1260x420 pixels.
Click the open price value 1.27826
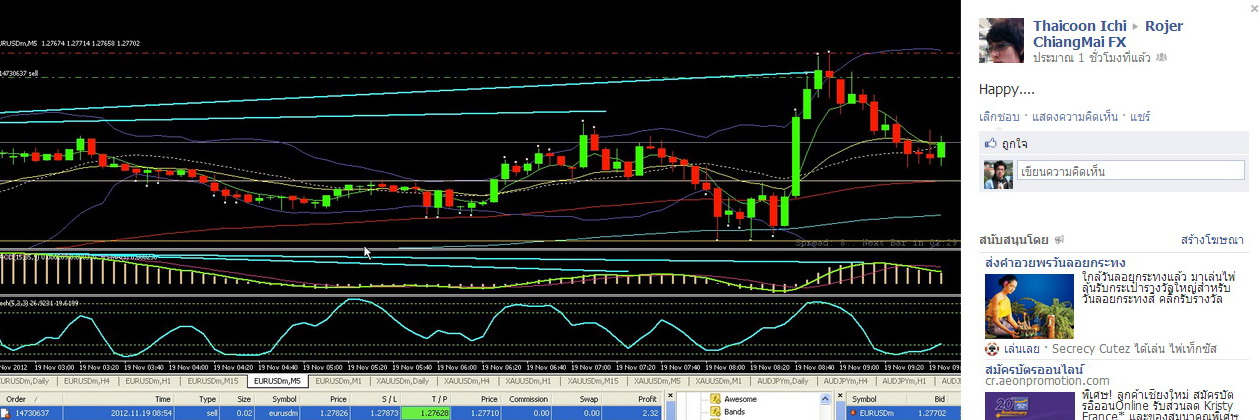[x=333, y=413]
